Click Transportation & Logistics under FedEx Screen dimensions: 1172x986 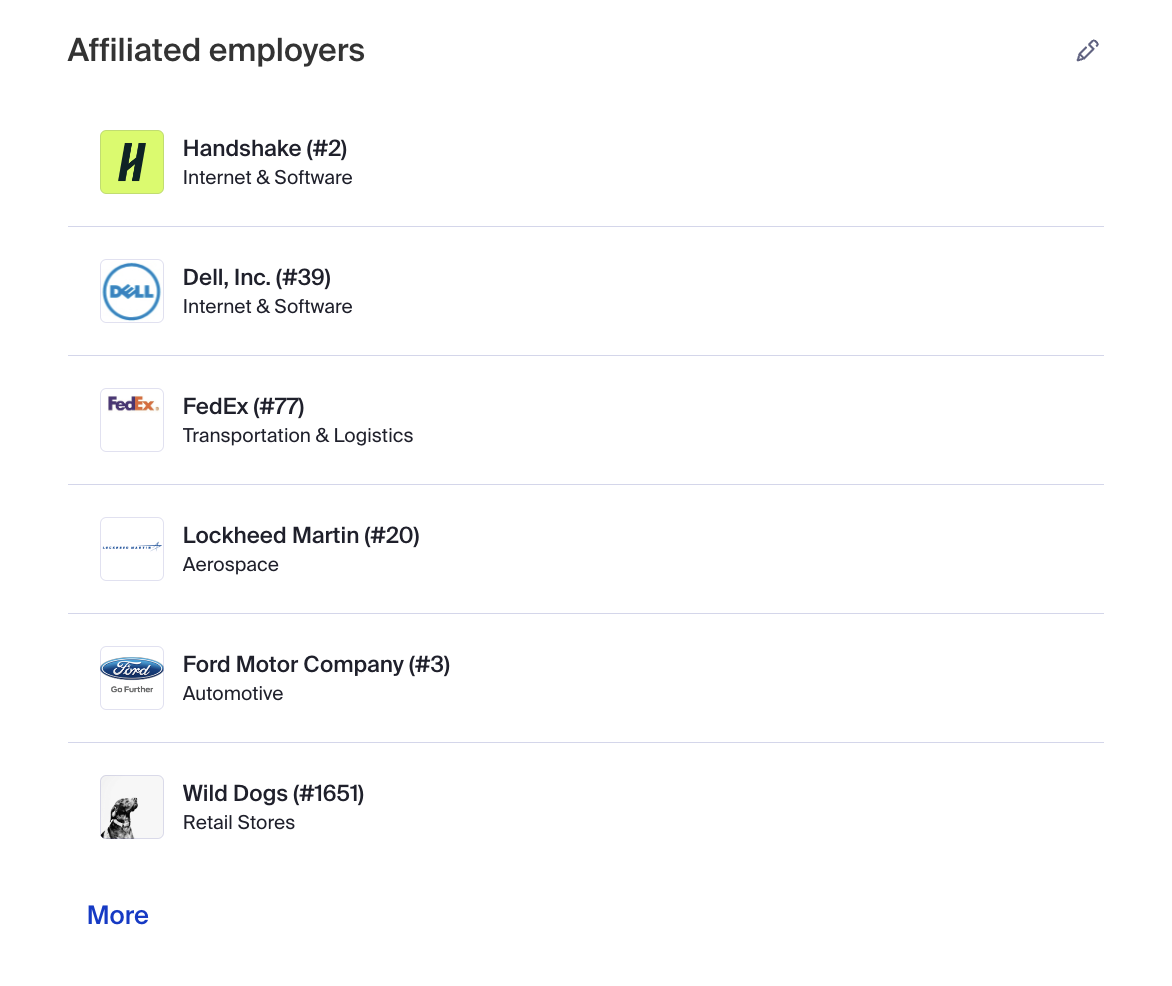click(x=297, y=436)
